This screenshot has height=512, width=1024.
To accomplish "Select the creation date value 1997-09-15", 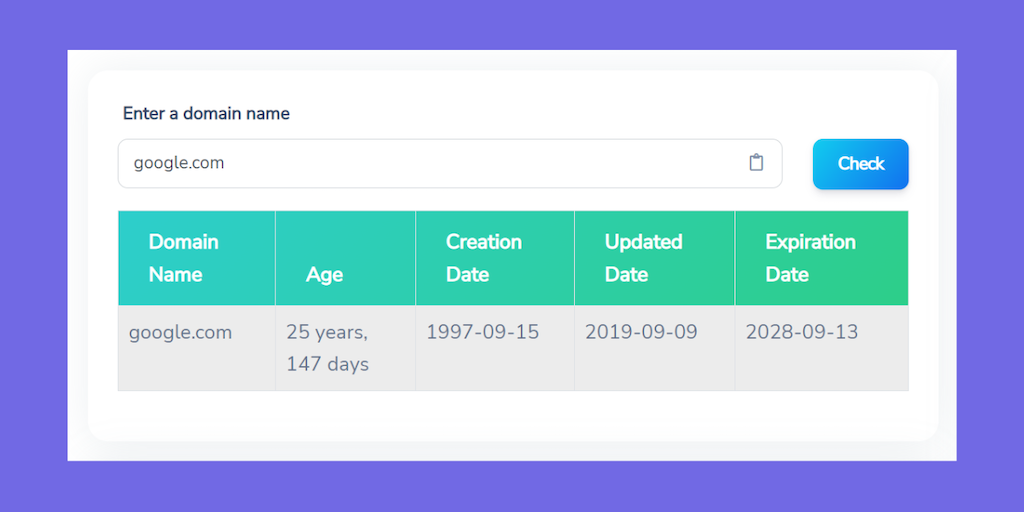I will [482, 333].
